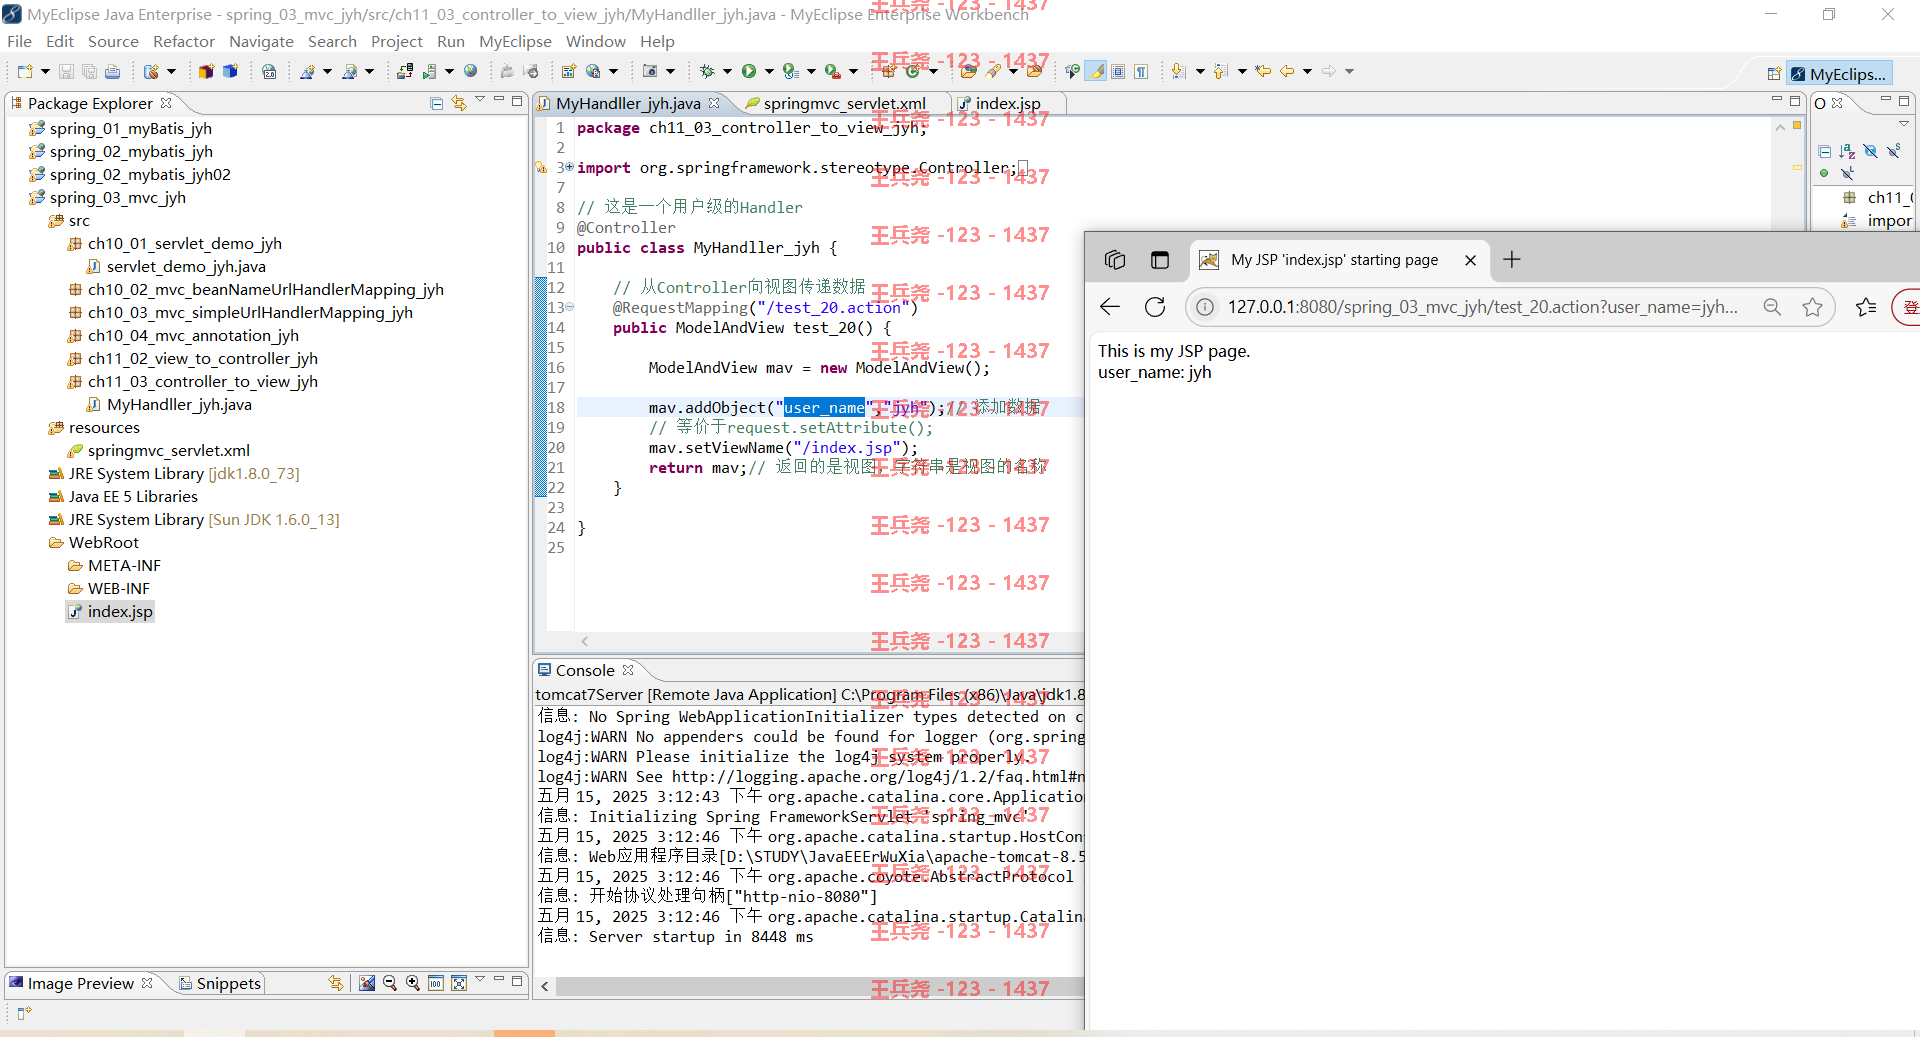This screenshot has height=1037, width=1920.
Task: Click the Back navigation arrow in the Eclipse toolbar
Action: pos(1287,71)
